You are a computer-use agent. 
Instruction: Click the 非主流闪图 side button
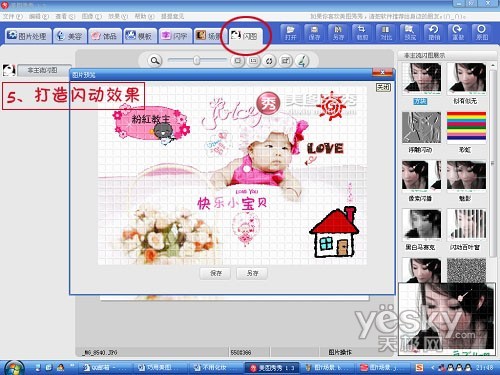point(43,70)
